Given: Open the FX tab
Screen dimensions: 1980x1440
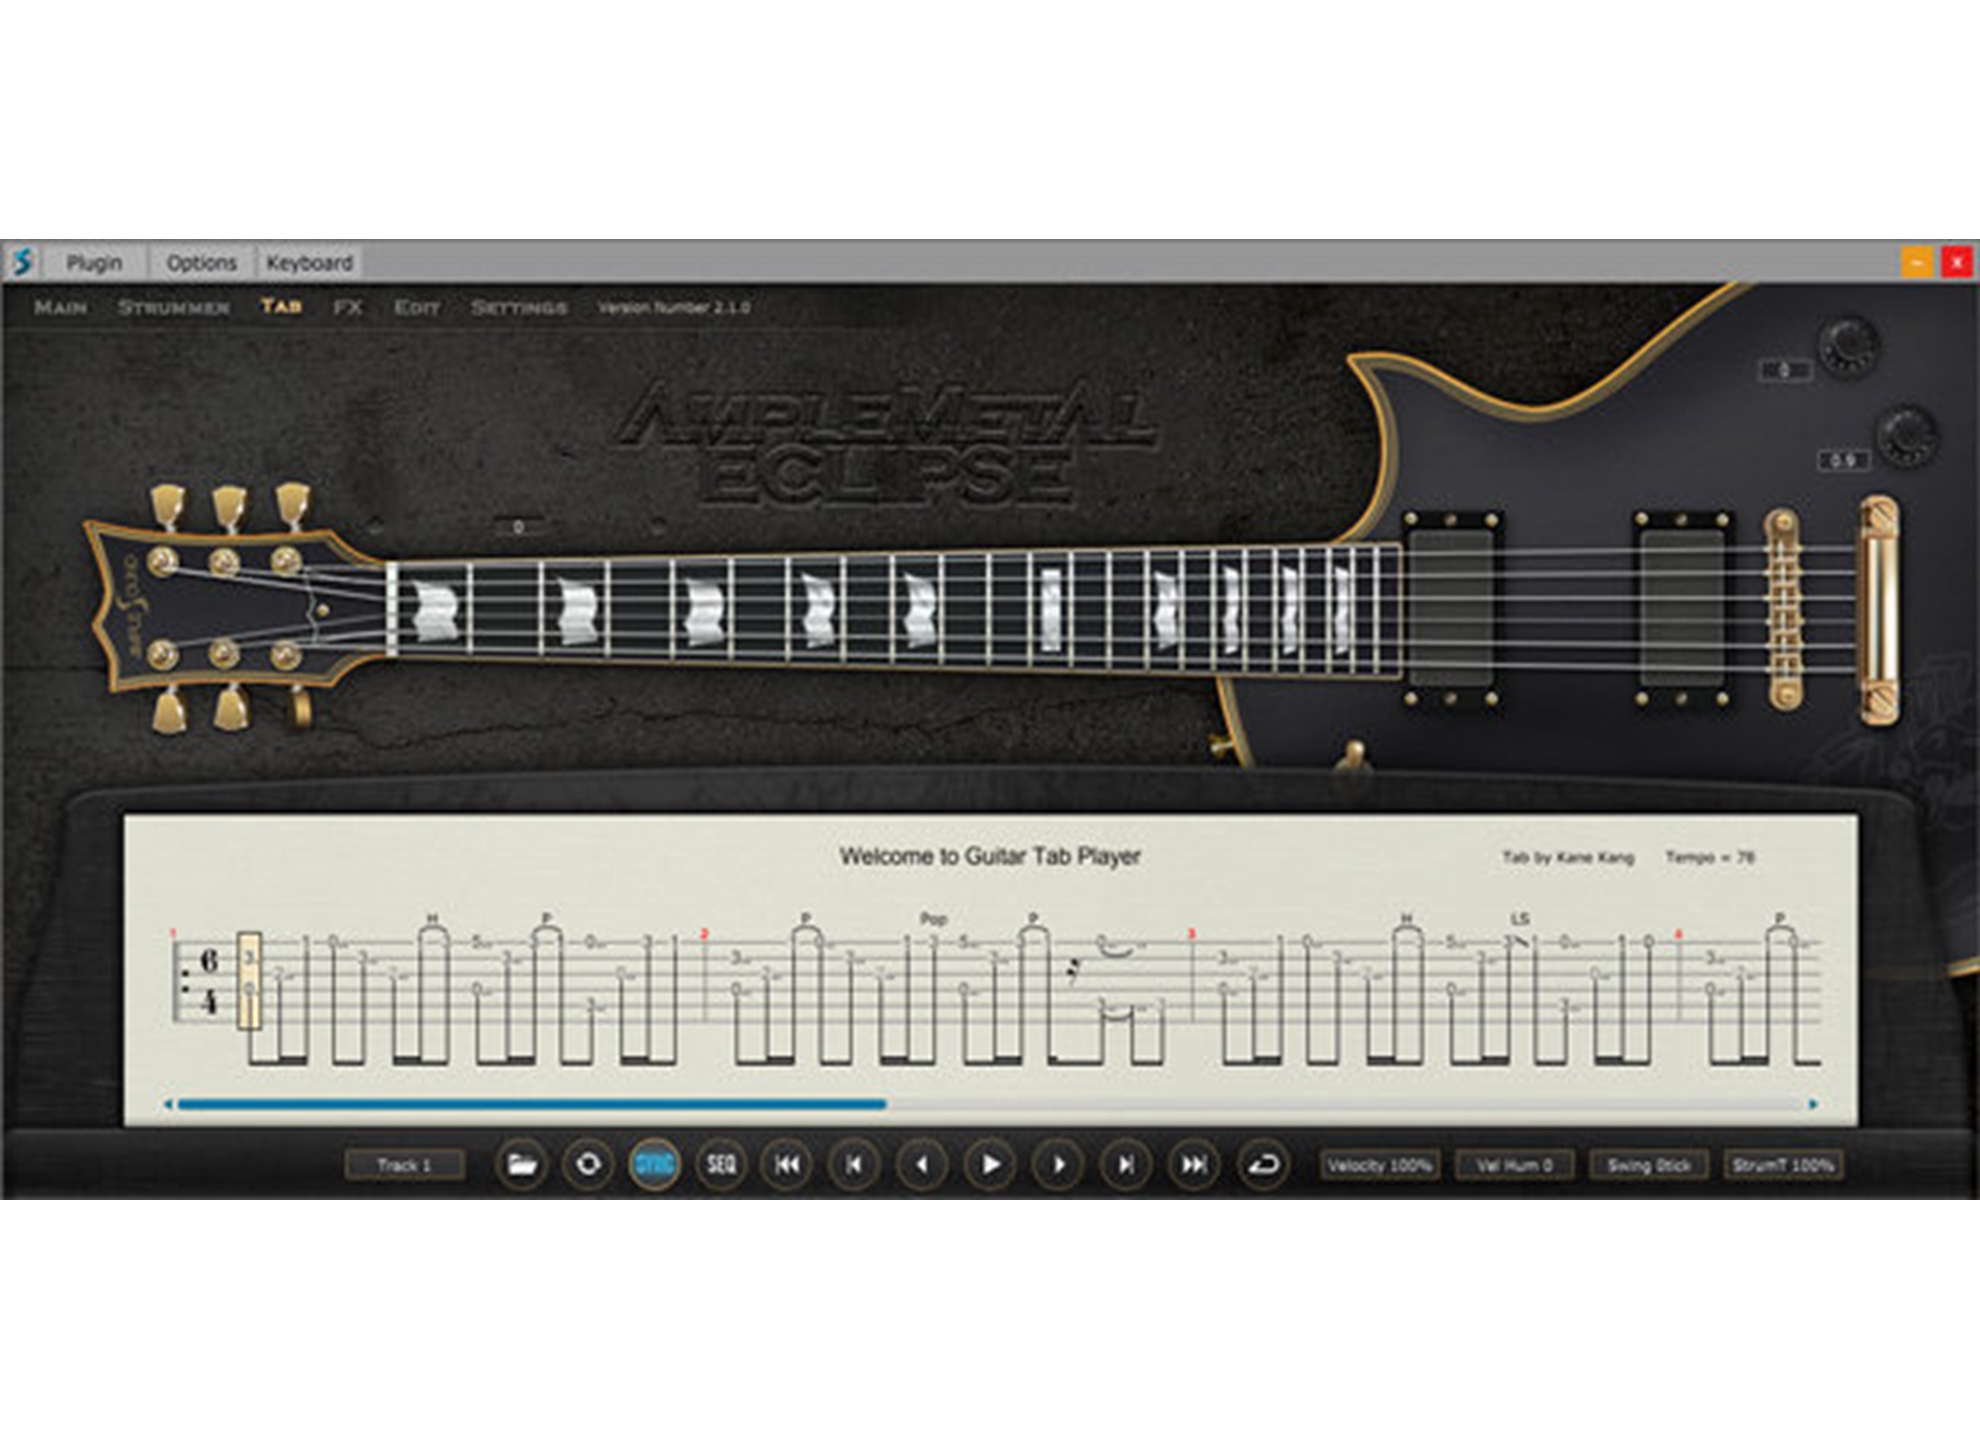Looking at the screenshot, I should (348, 307).
